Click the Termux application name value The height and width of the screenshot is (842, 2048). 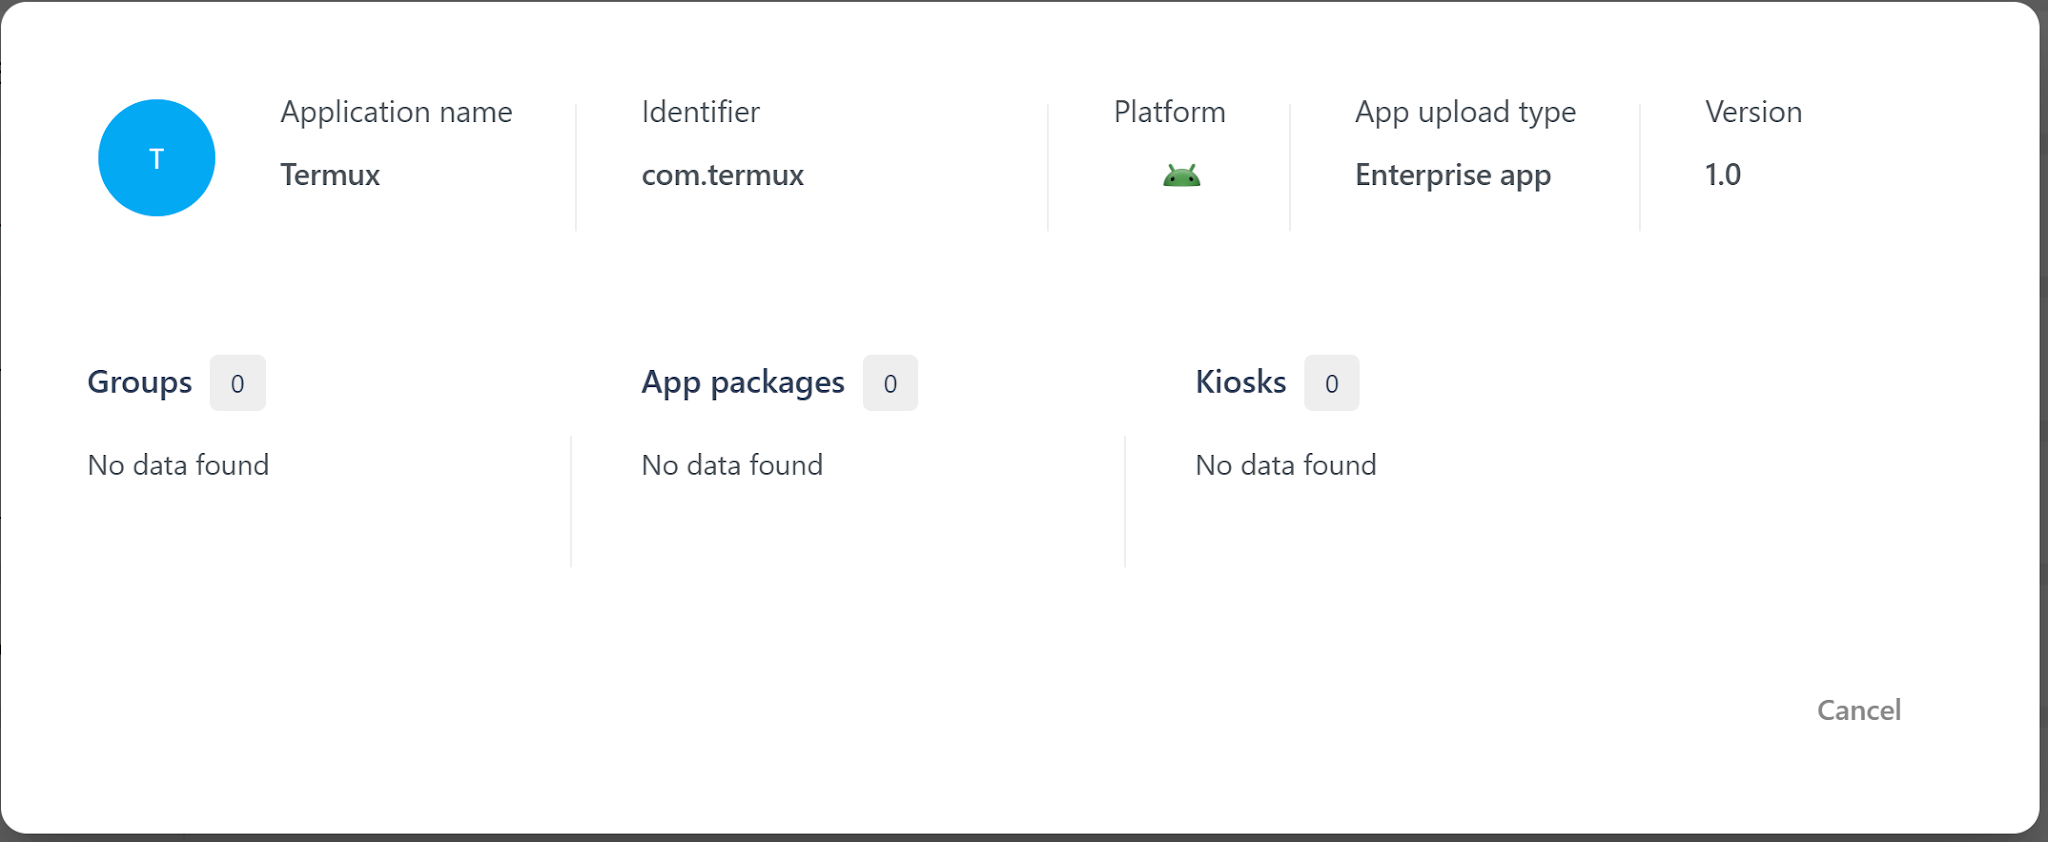[330, 175]
